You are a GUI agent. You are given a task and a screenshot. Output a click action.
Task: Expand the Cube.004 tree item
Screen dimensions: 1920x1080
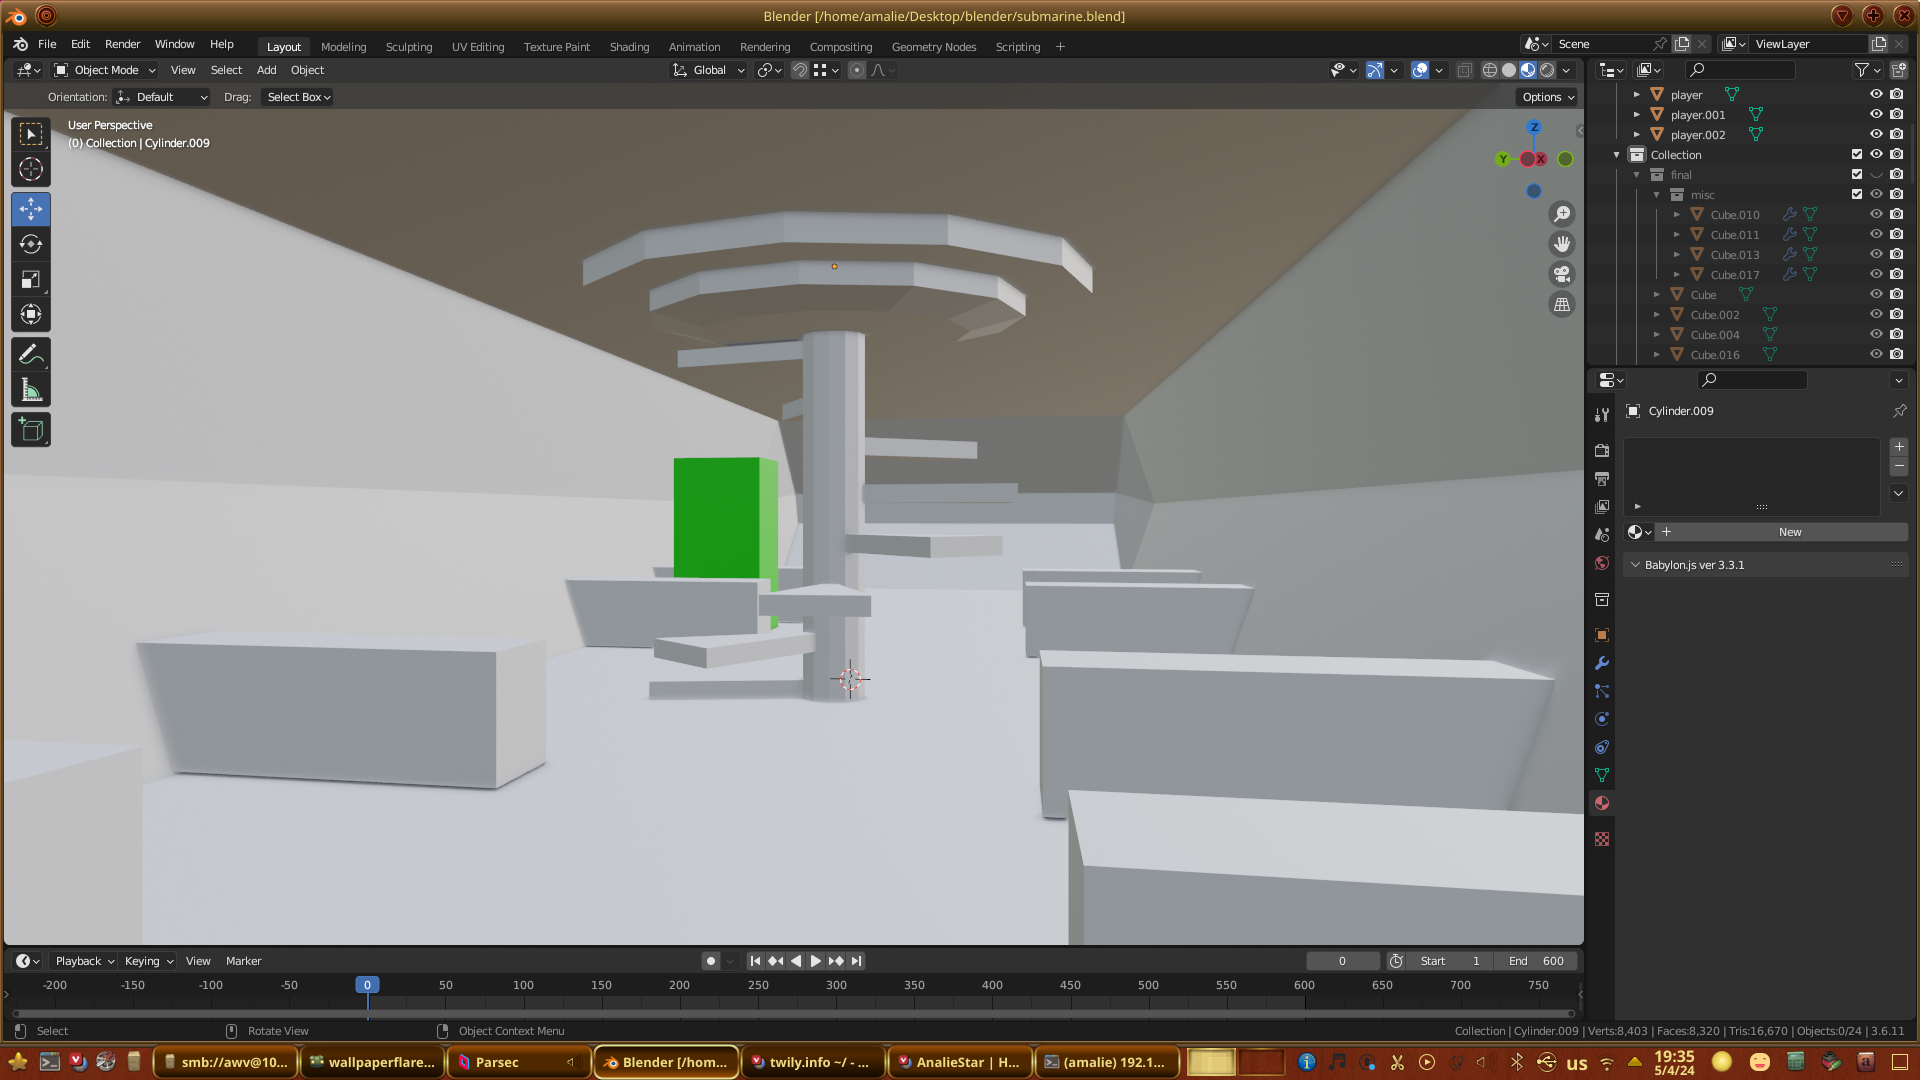click(x=1657, y=335)
